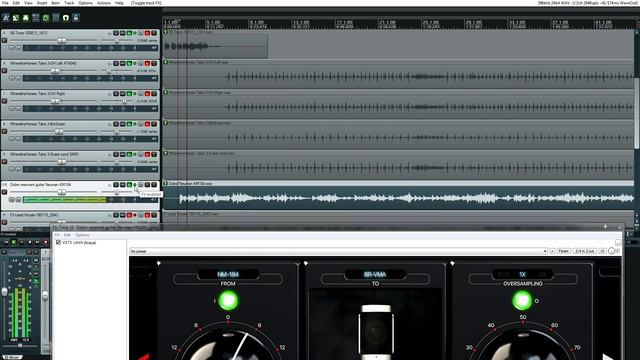Image resolution: width=640 pixels, height=360 pixels.
Task: Click the arrange view vertical scrollbar
Action: [637, 112]
